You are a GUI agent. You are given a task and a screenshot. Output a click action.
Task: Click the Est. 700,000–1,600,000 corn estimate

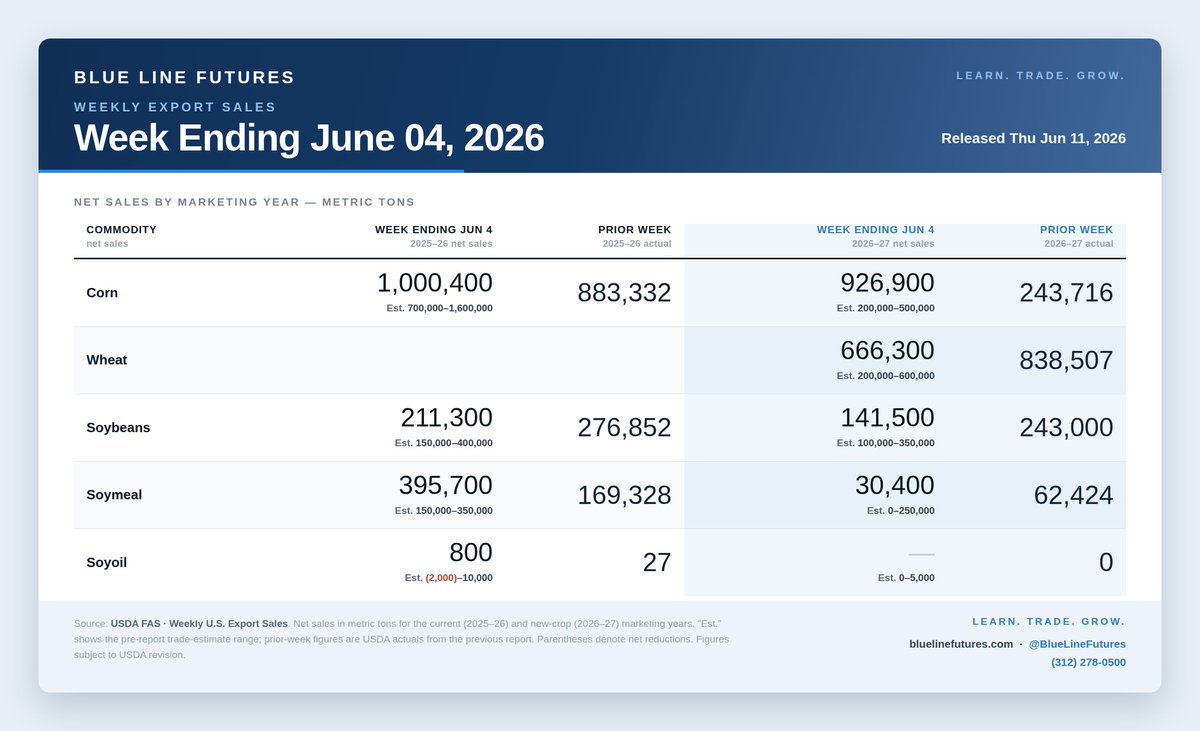point(439,308)
